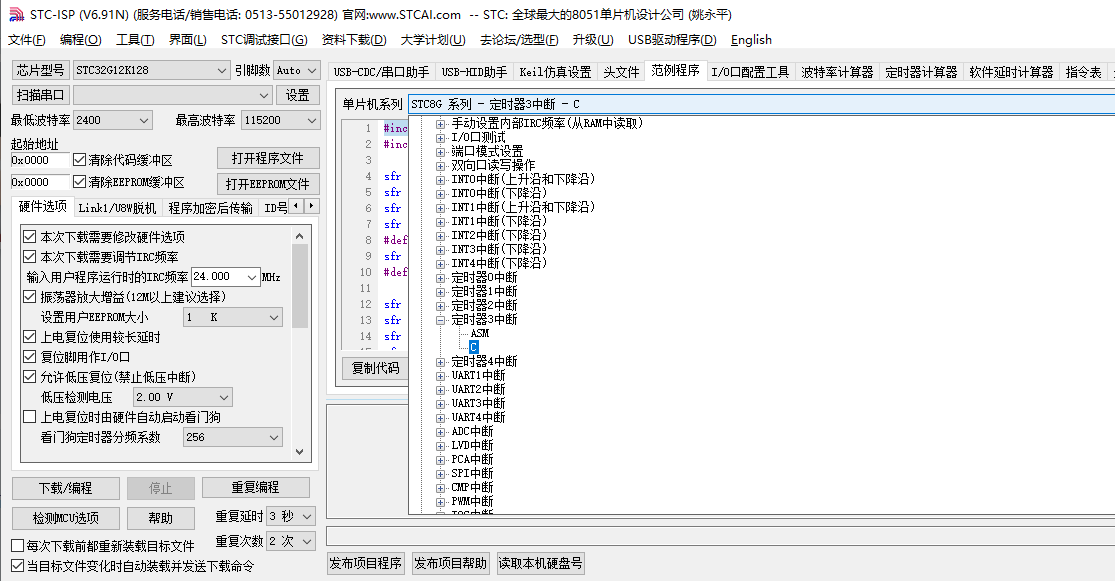Select the ASM item under 定时器3中断
Image resolution: width=1115 pixels, height=581 pixels.
point(479,333)
